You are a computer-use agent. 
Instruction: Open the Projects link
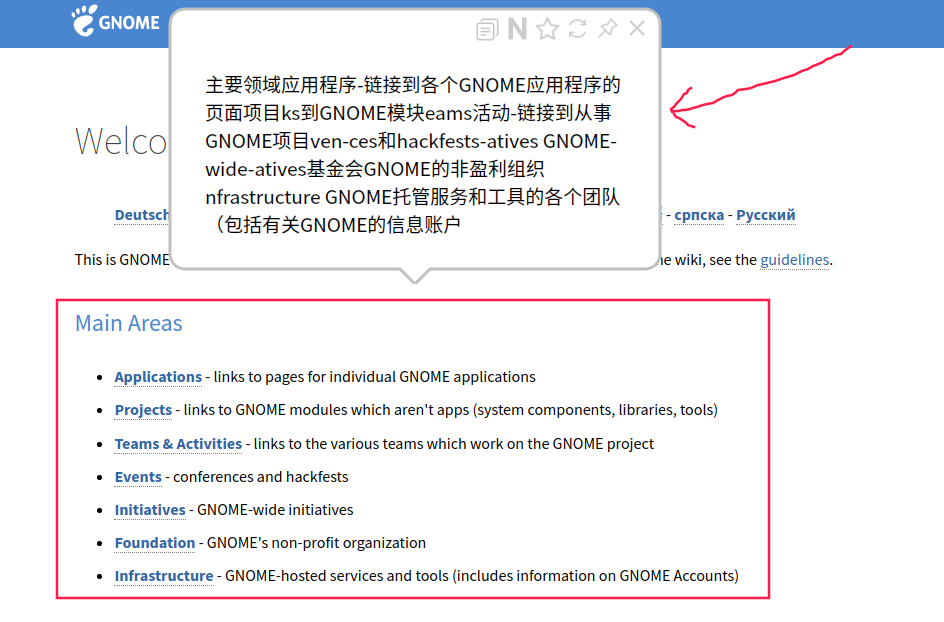[143, 410]
